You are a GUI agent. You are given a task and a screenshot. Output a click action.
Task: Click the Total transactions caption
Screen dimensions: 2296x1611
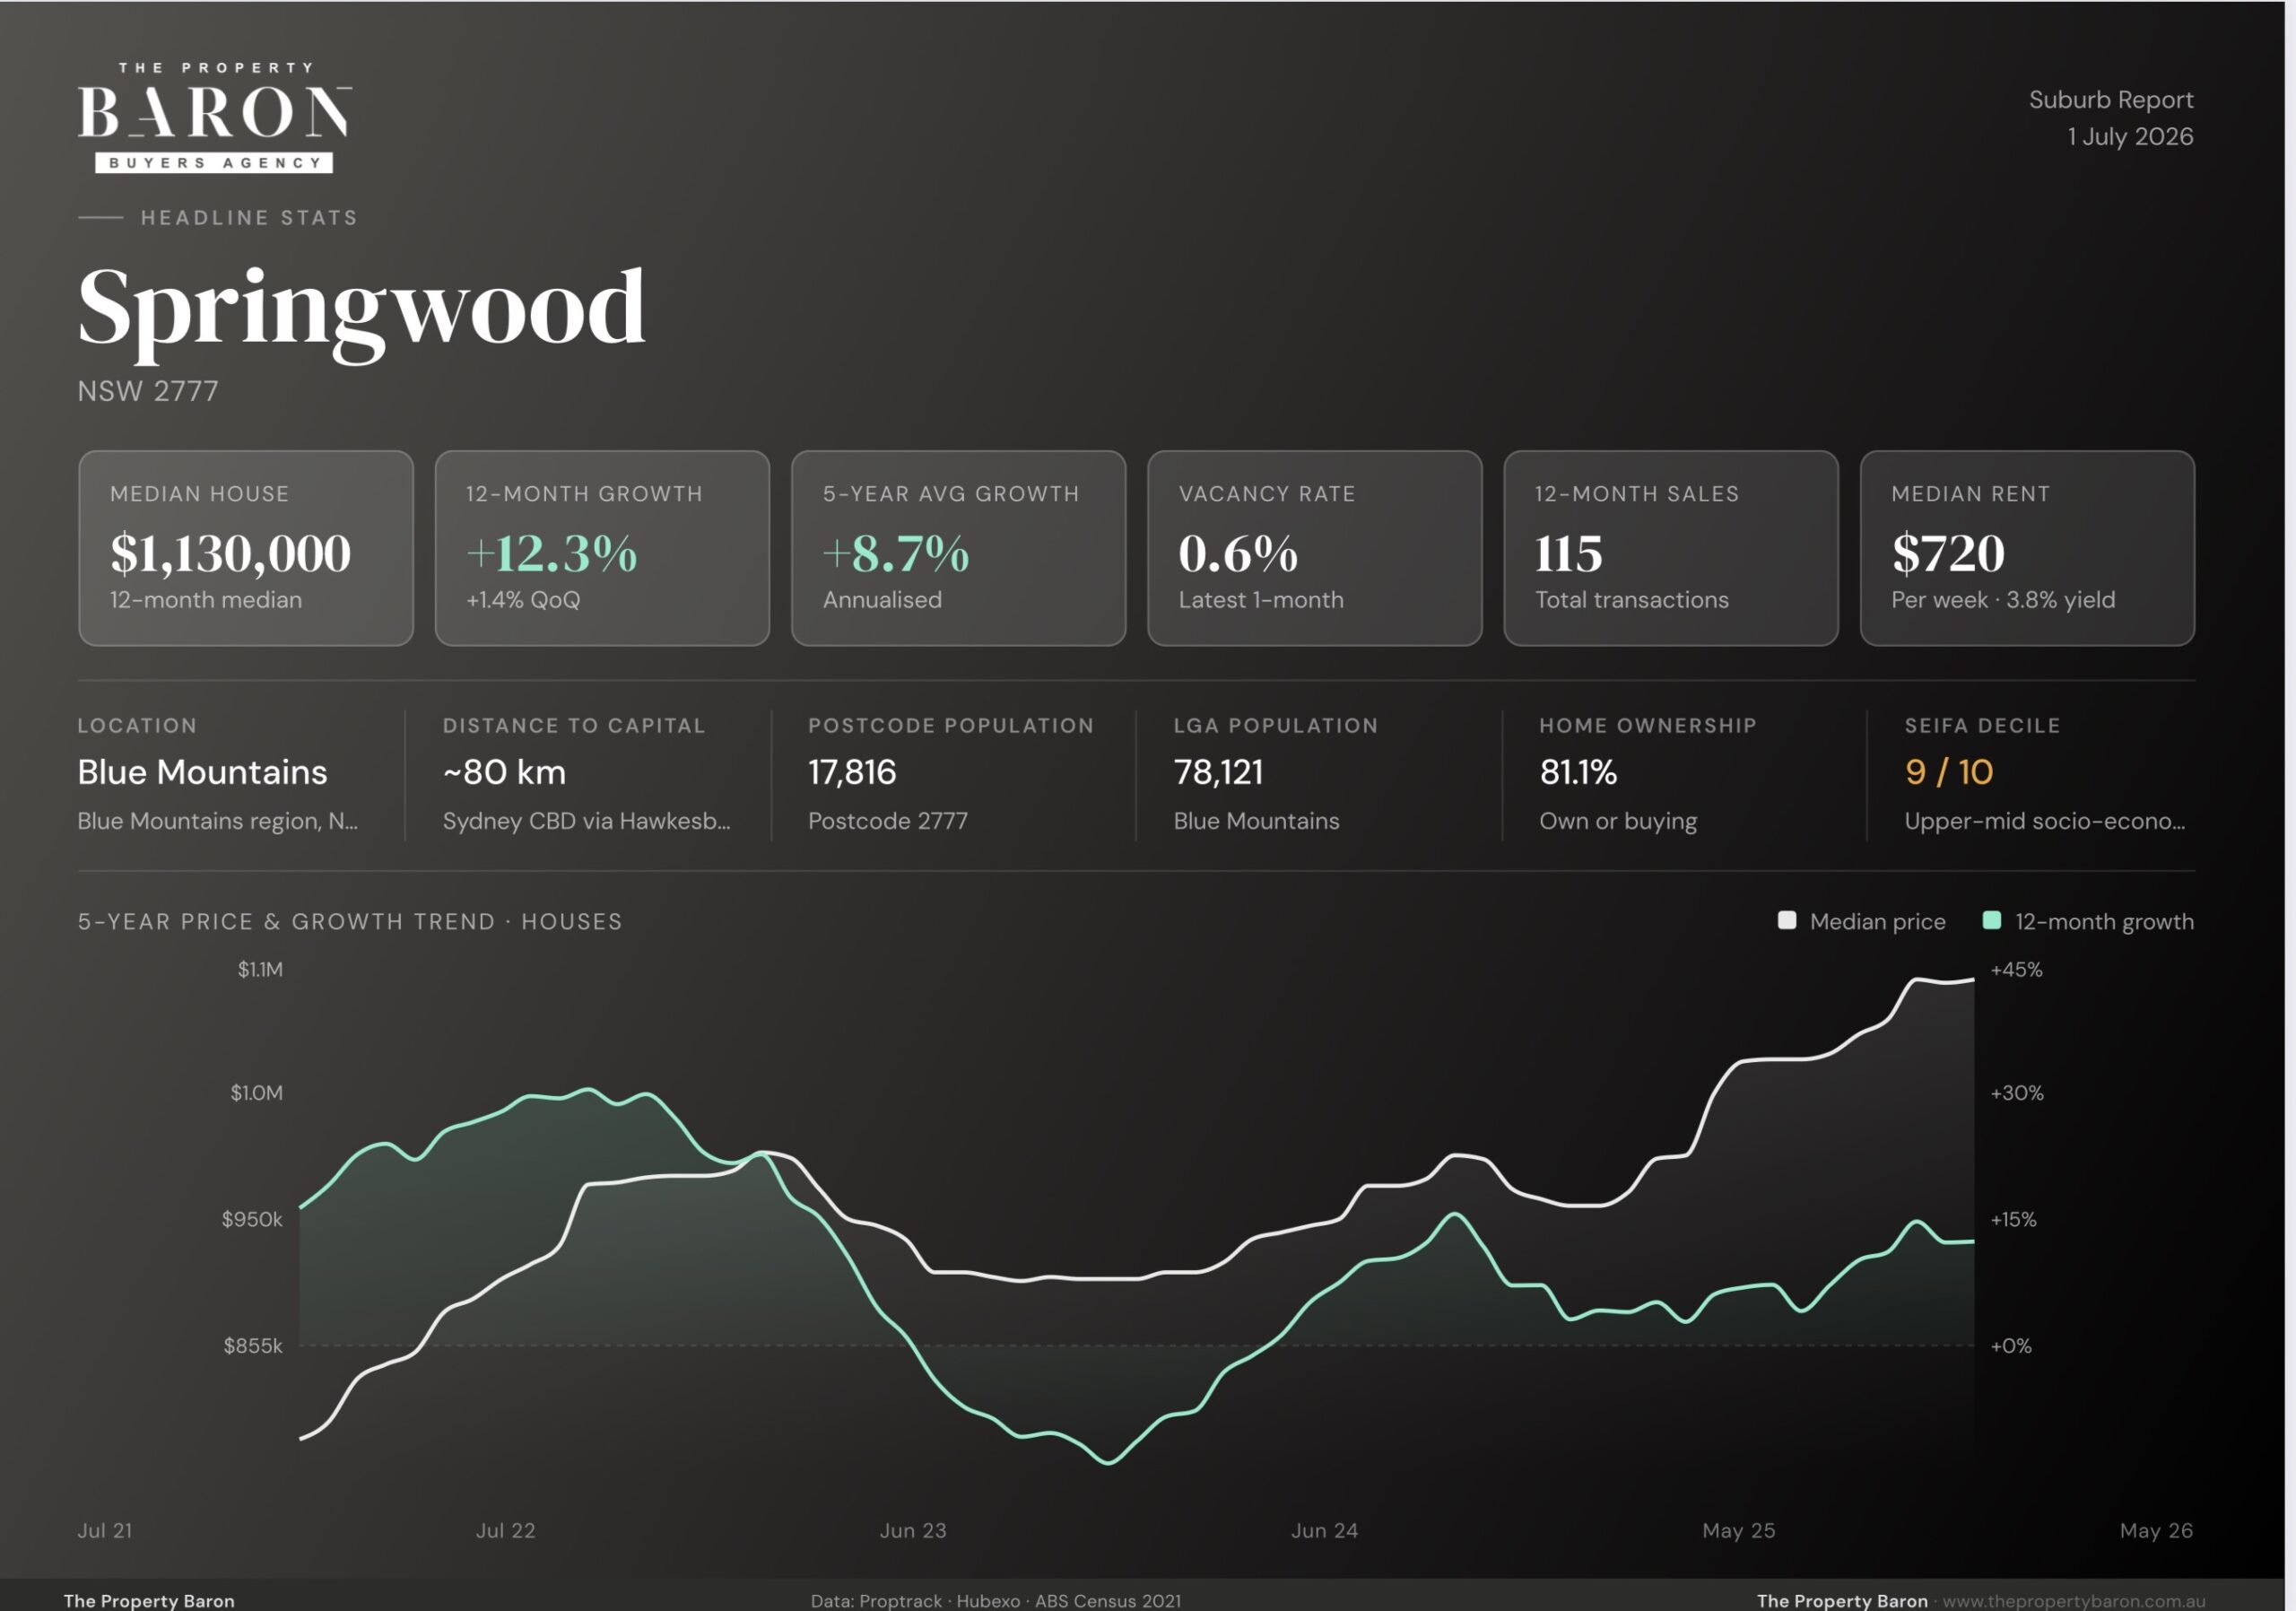click(x=1632, y=600)
